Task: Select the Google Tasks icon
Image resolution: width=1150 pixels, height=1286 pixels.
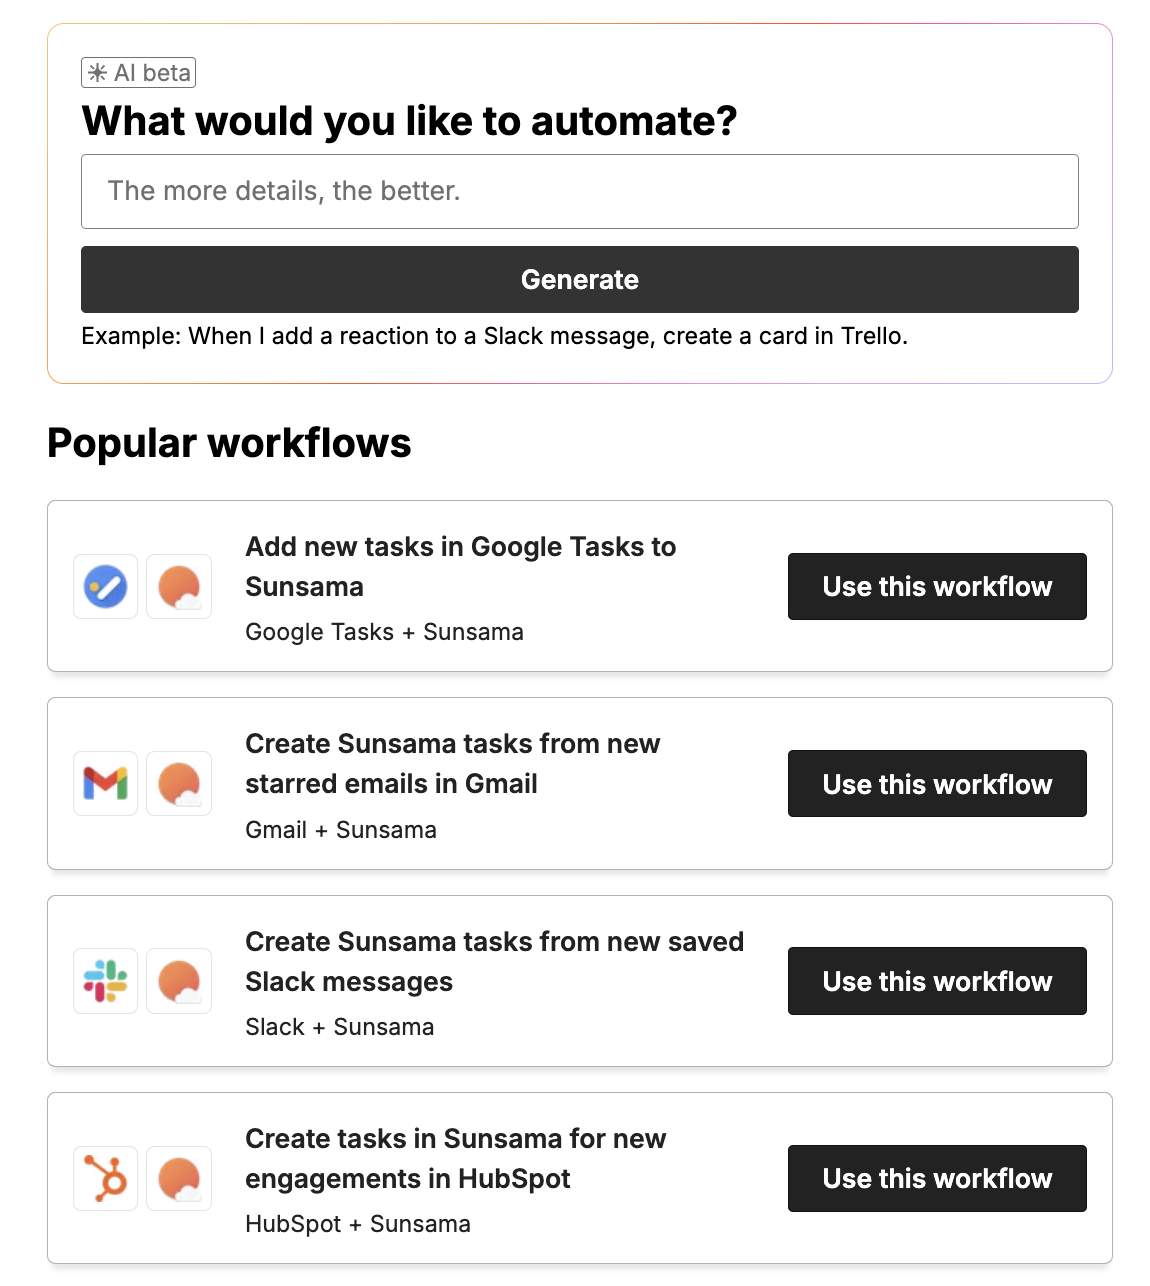Action: (105, 587)
